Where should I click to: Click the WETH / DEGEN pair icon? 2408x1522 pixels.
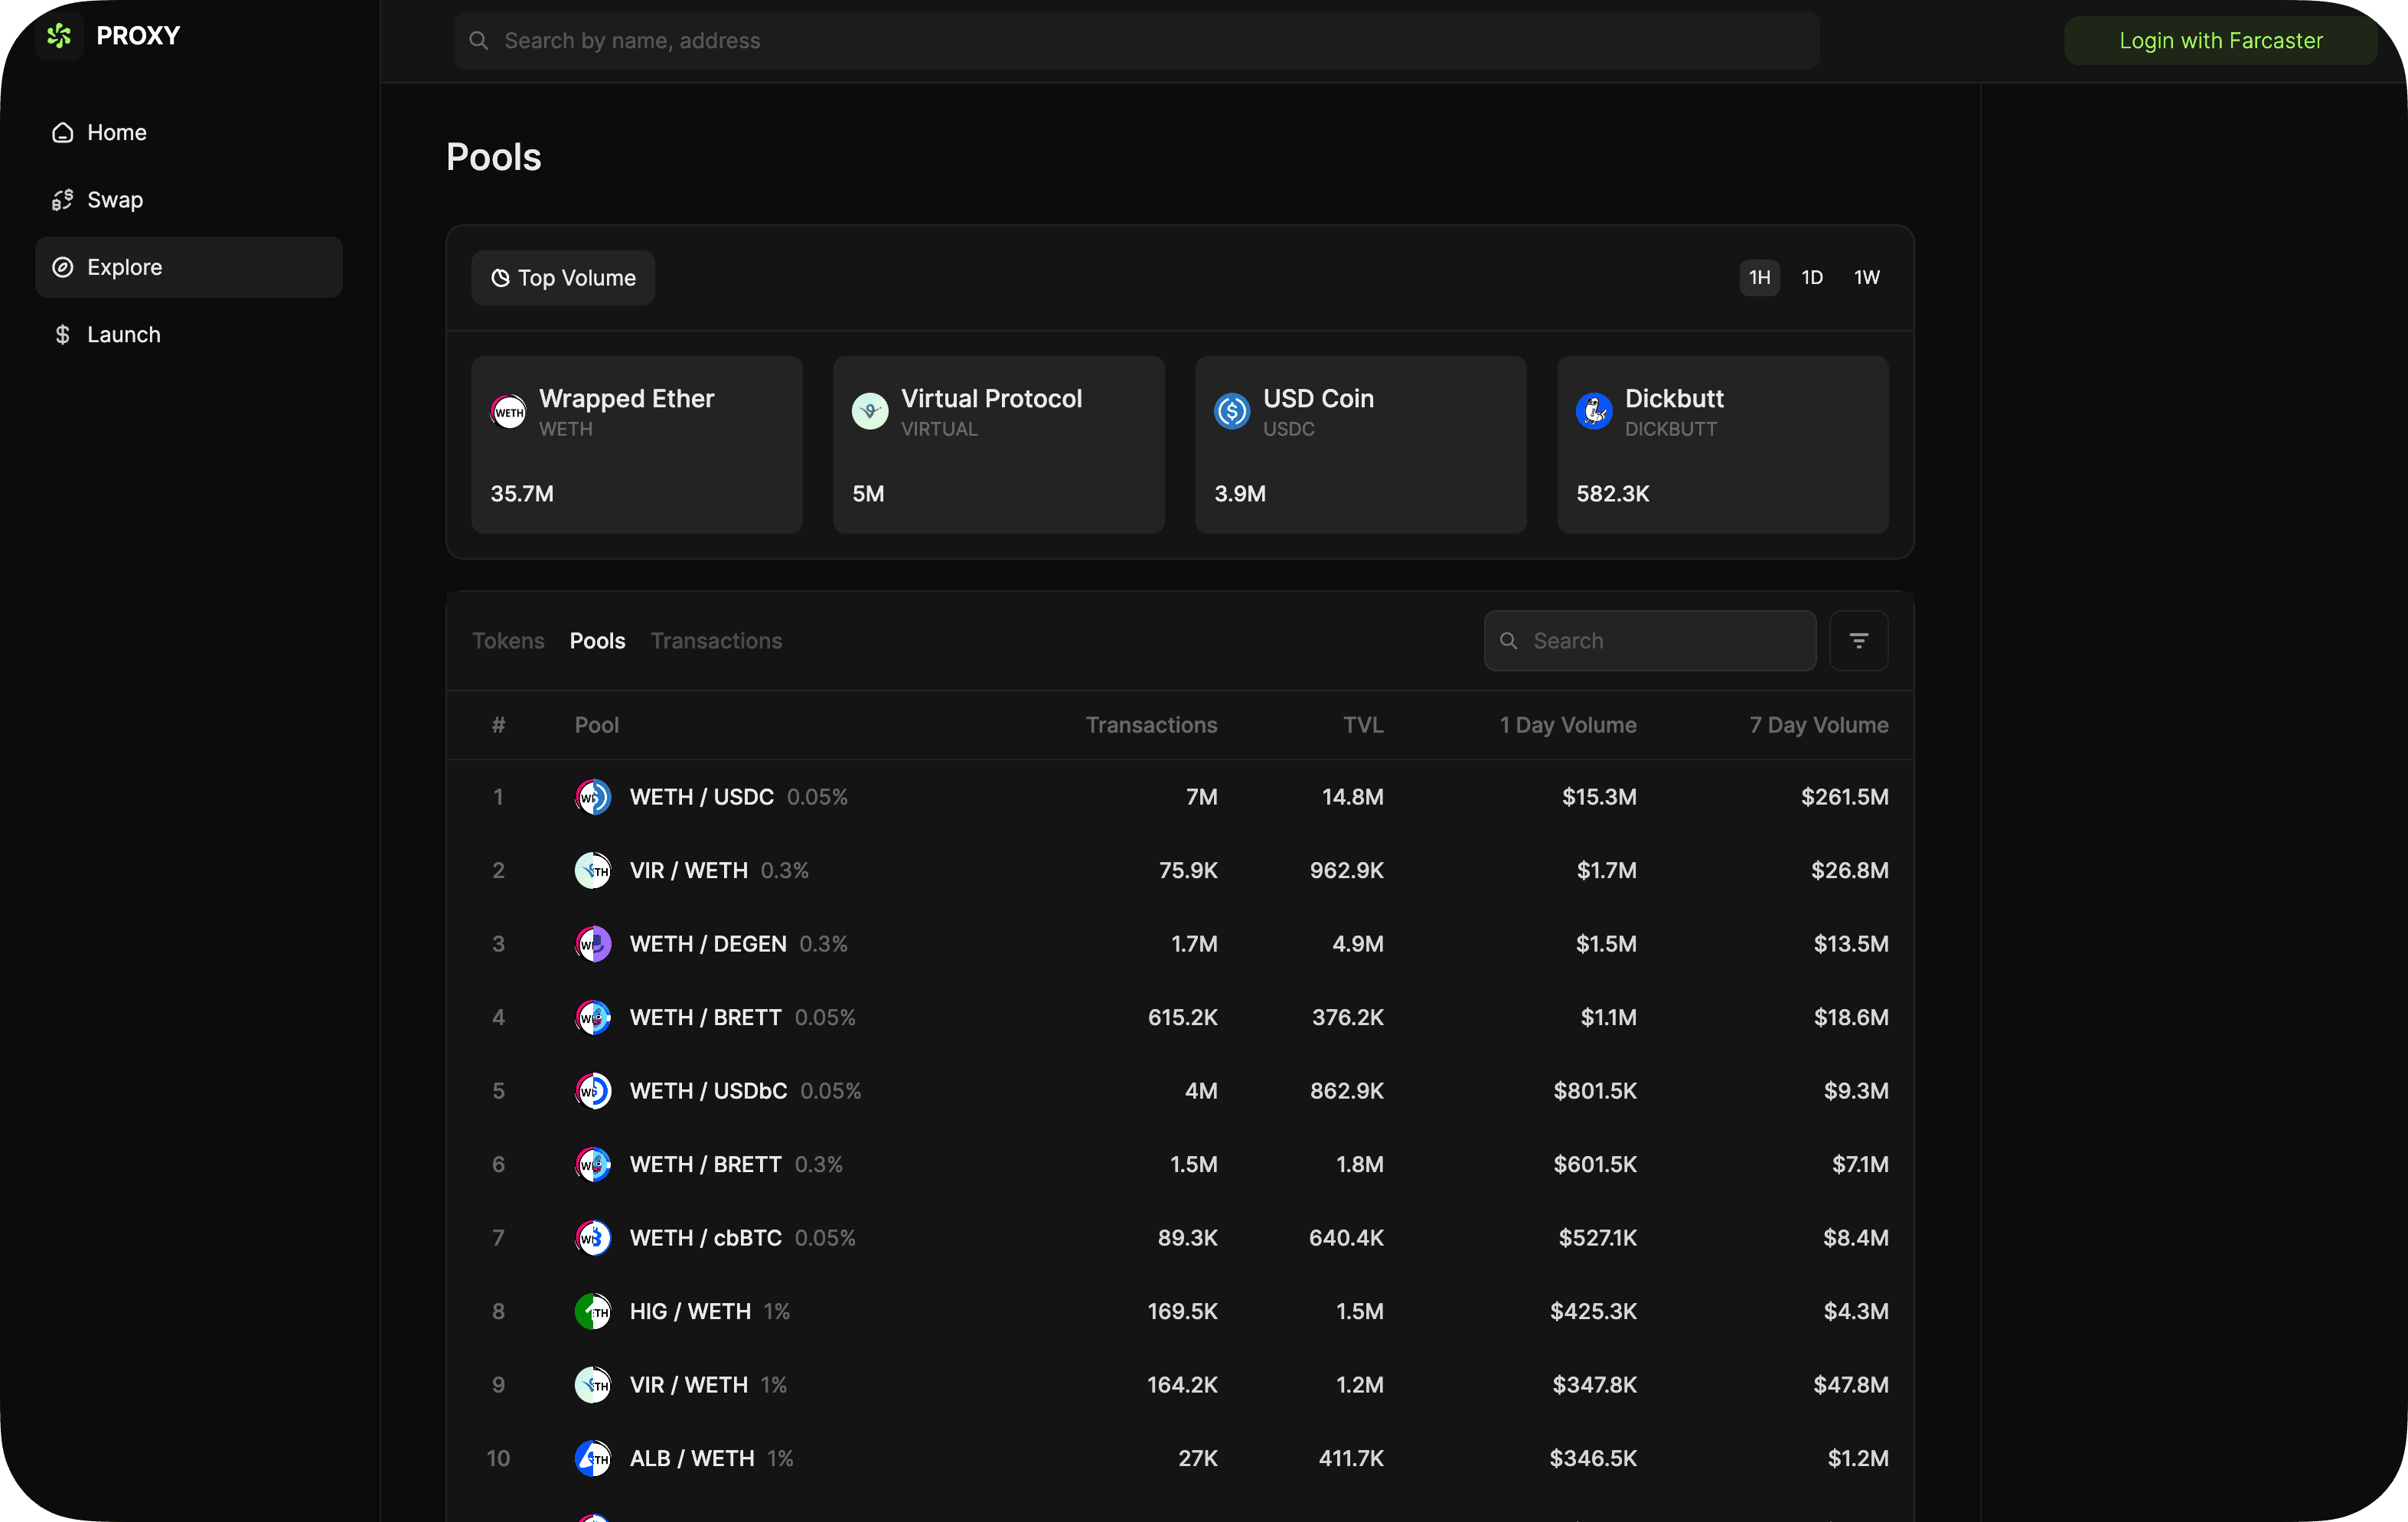593,944
